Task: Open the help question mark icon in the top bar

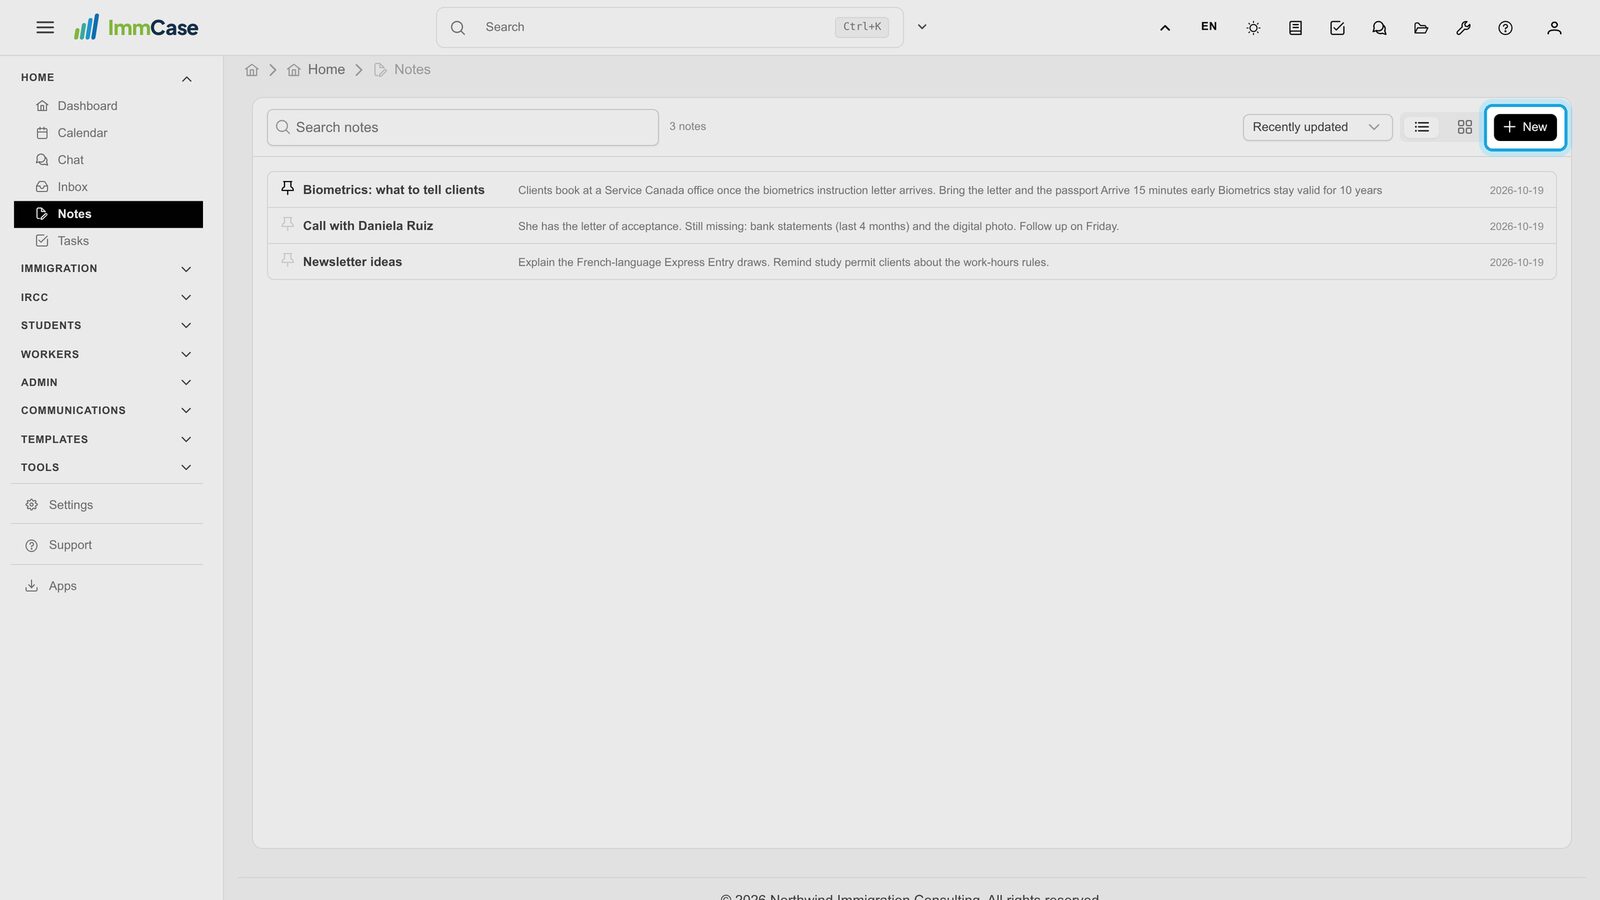Action: pos(1505,28)
